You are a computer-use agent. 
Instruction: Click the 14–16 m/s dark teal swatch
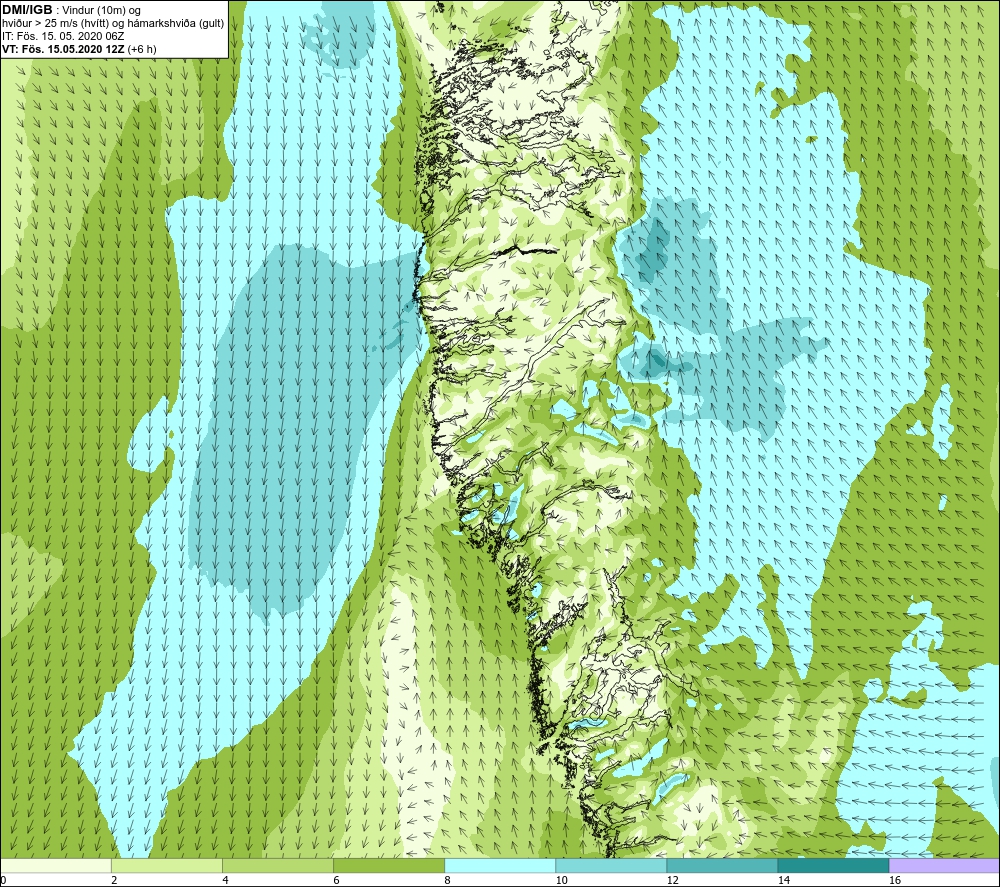833,865
